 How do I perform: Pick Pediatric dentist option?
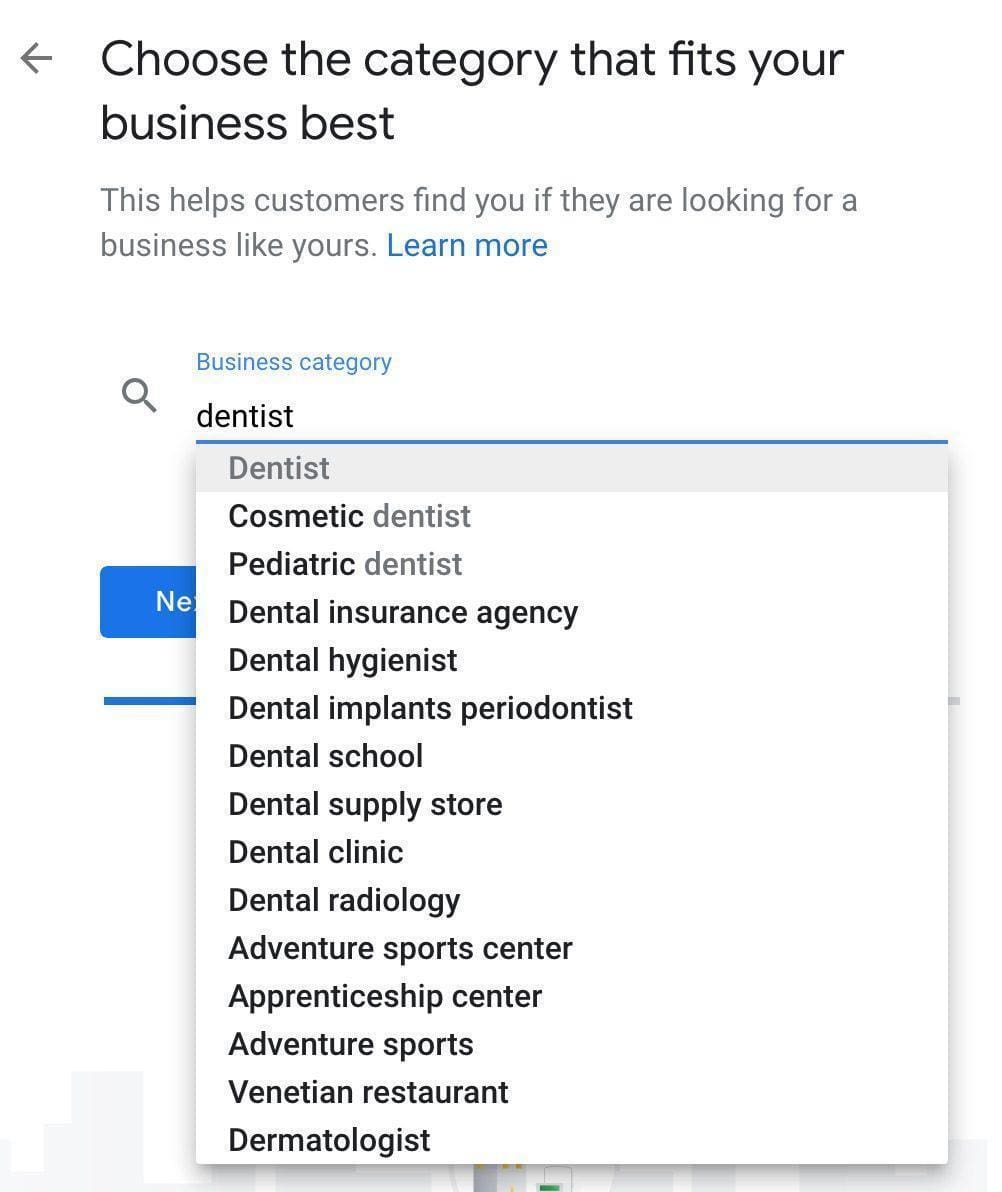(x=345, y=564)
